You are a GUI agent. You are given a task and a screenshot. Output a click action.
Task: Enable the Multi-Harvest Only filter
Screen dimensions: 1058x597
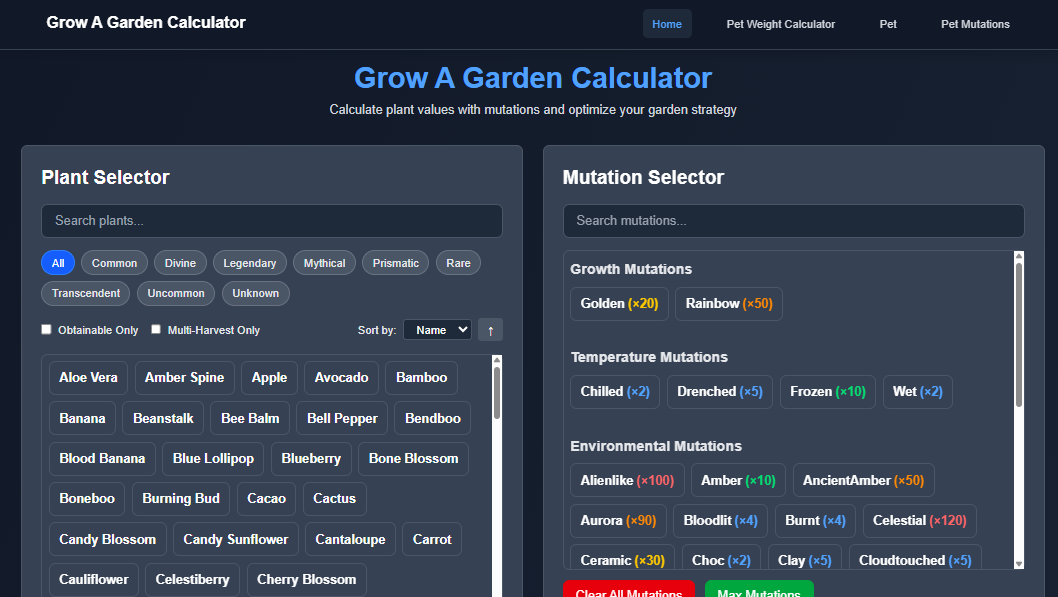tap(156, 329)
